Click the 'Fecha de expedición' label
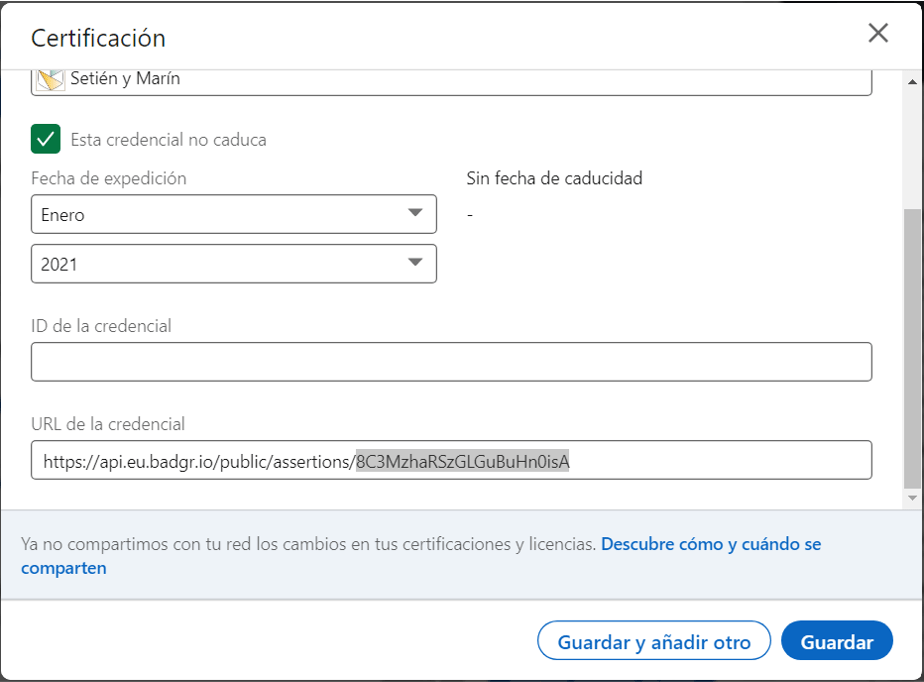The height and width of the screenshot is (682, 924). tap(109, 178)
